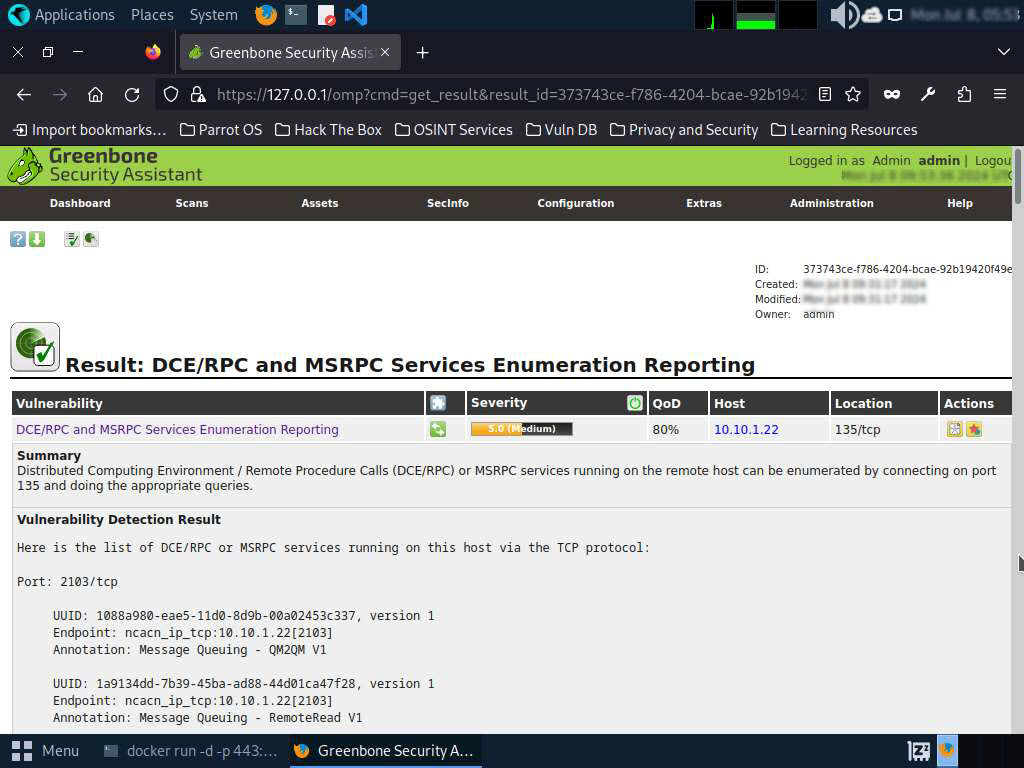Image resolution: width=1024 pixels, height=768 pixels.
Task: Expand the Configuration menu
Action: click(x=576, y=203)
